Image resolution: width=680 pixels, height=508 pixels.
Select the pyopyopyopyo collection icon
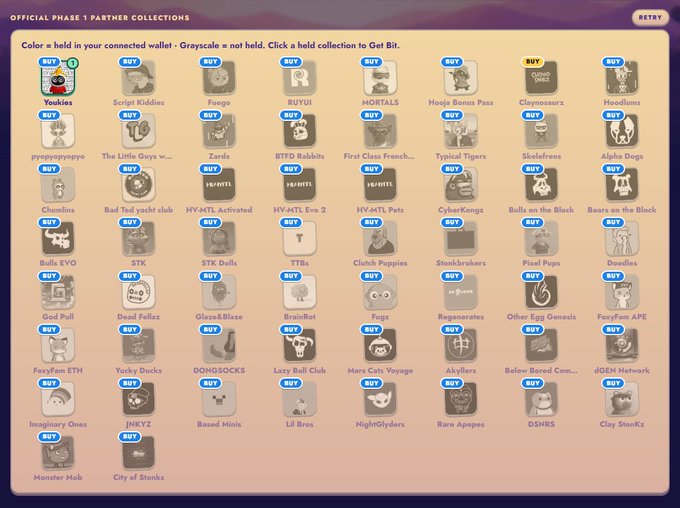(x=58, y=132)
